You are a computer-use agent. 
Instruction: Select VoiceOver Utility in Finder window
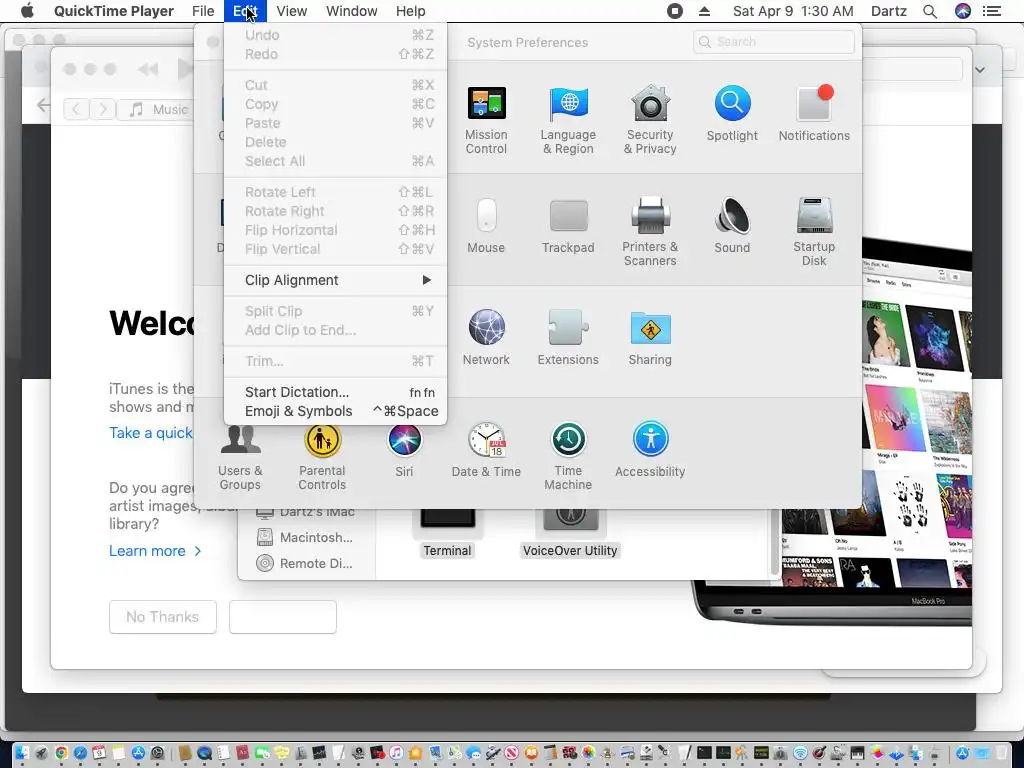tap(570, 534)
